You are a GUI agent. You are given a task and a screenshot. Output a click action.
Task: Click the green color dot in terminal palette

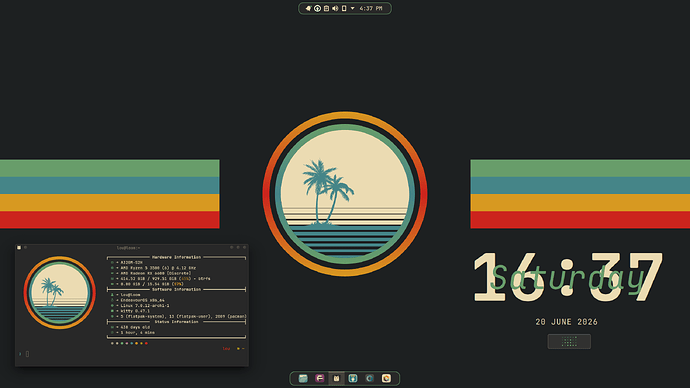[x=122, y=343]
